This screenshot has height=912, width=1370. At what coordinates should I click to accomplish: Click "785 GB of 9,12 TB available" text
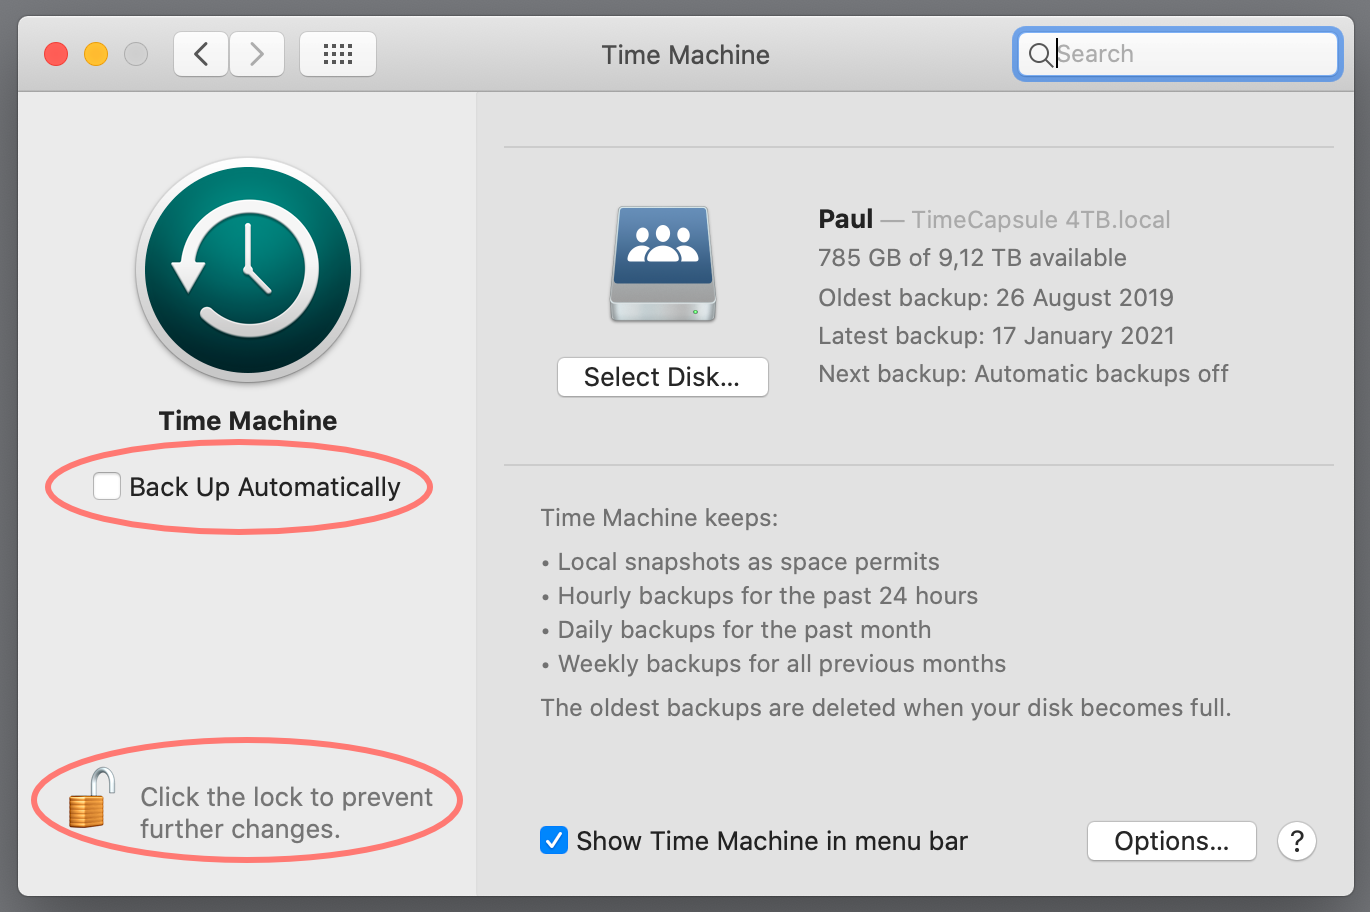(x=972, y=258)
